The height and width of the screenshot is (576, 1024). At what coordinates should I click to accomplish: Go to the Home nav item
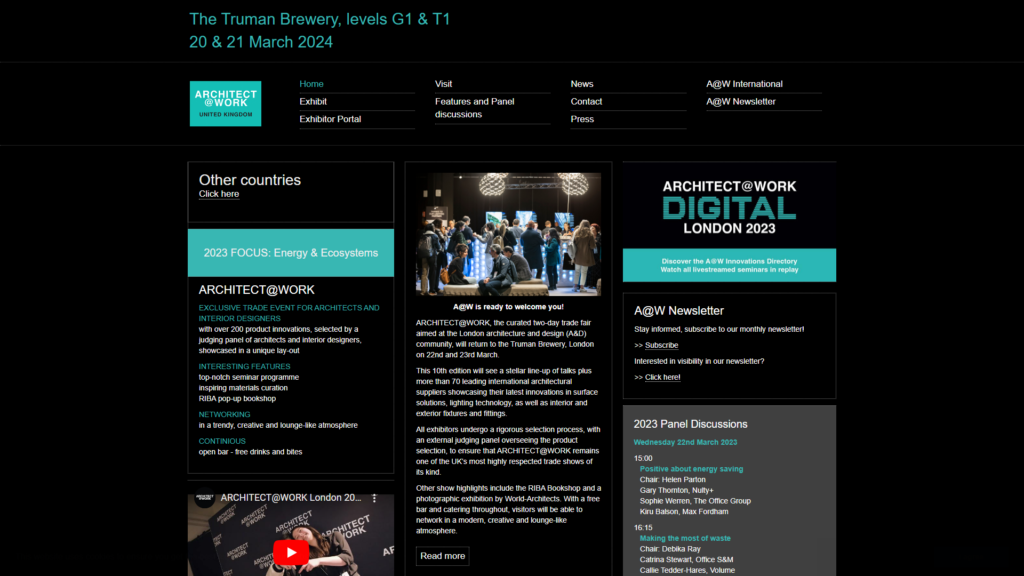click(x=312, y=84)
